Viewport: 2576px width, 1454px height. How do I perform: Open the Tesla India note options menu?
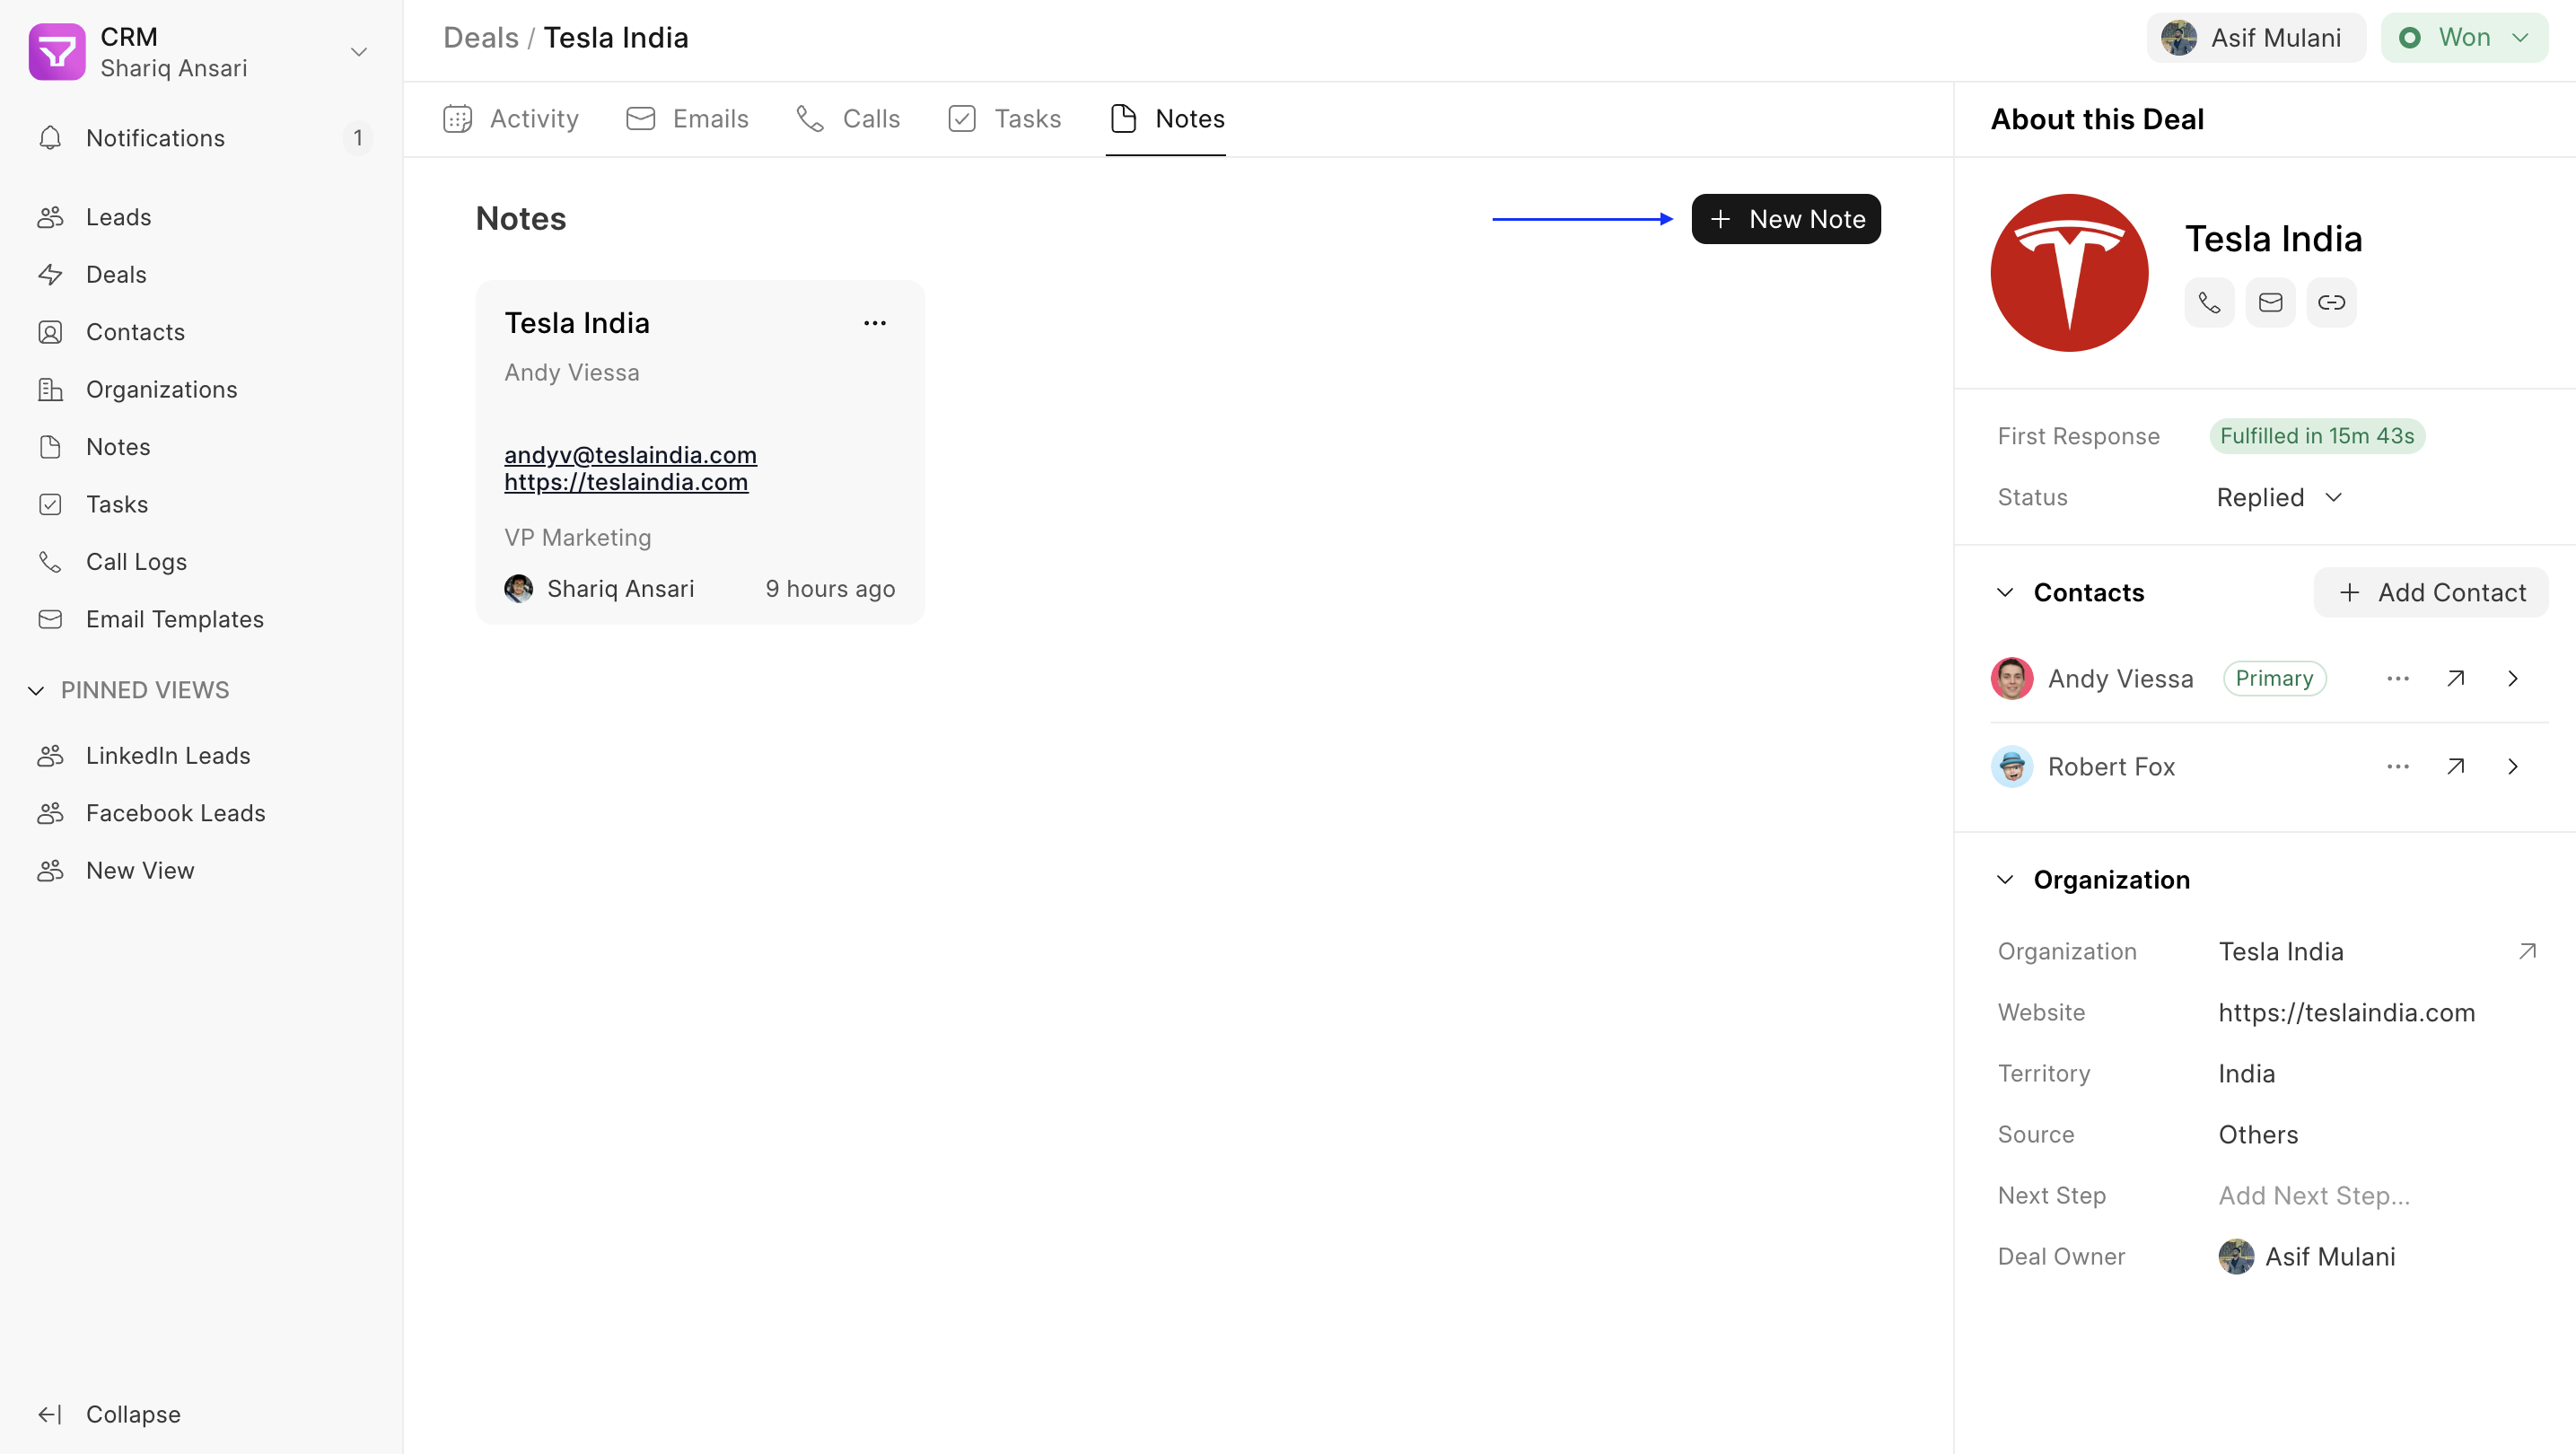(875, 323)
